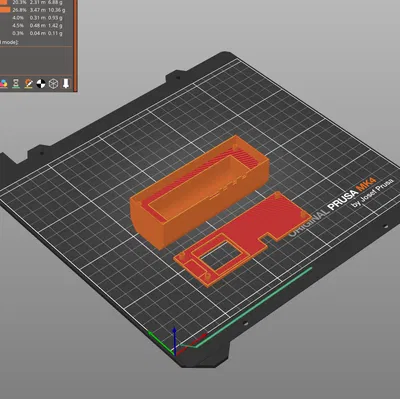Click the "0.93 g" weight value
This screenshot has width=400, height=399.
coord(55,18)
